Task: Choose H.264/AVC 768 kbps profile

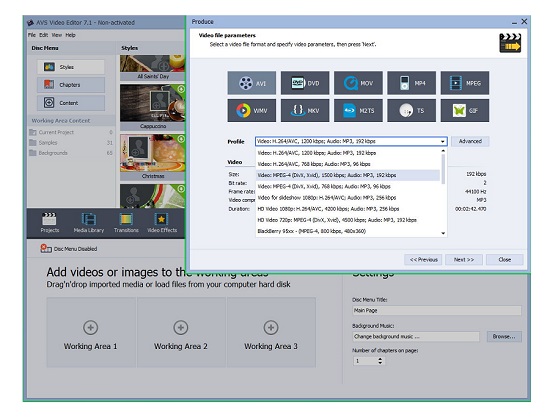Action: point(348,164)
